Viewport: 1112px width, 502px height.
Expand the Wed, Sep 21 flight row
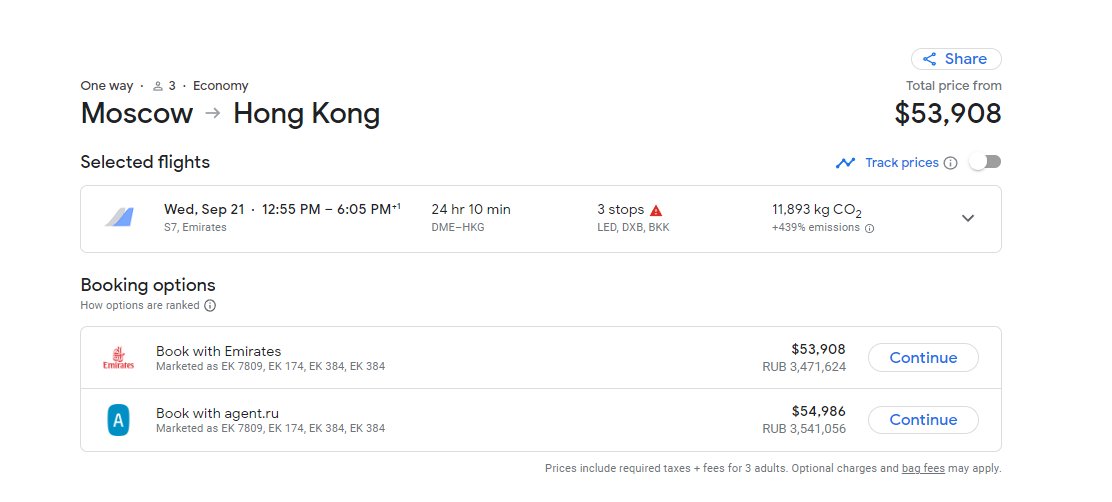pos(541,219)
